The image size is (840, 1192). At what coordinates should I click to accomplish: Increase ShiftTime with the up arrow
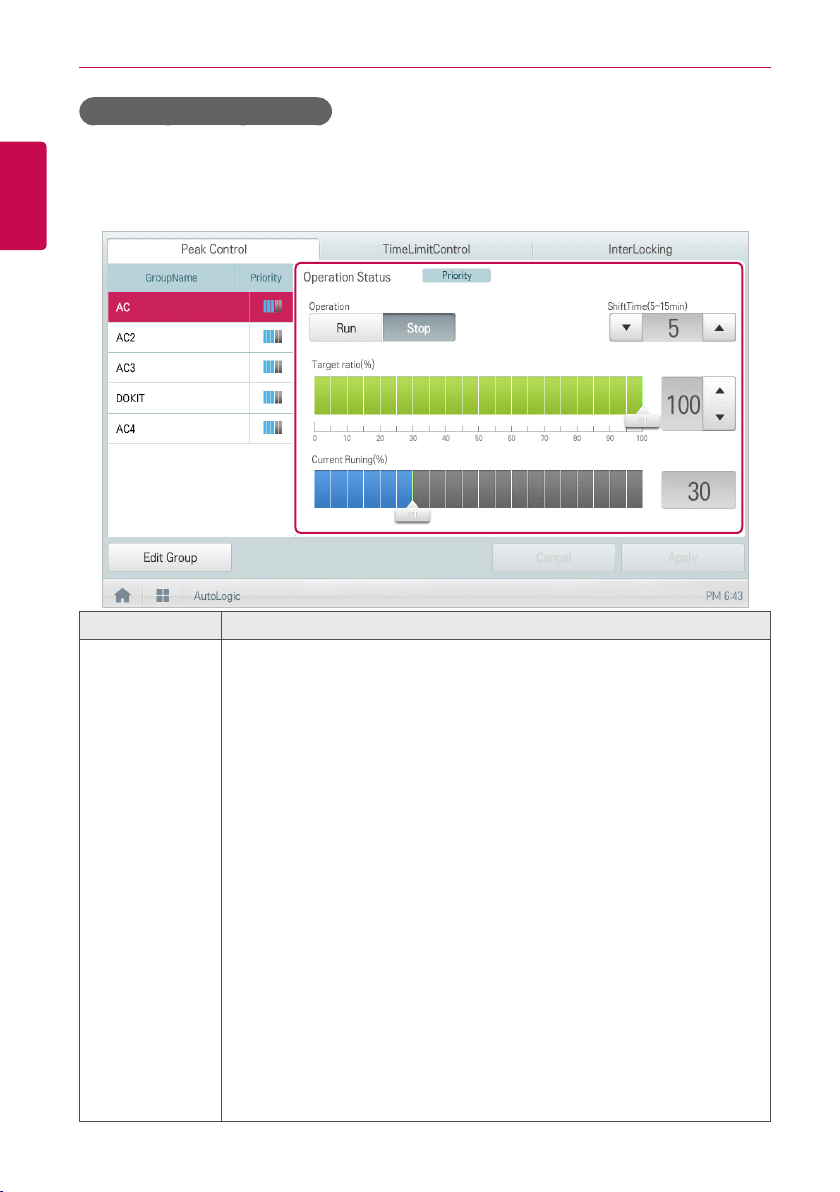[x=719, y=328]
